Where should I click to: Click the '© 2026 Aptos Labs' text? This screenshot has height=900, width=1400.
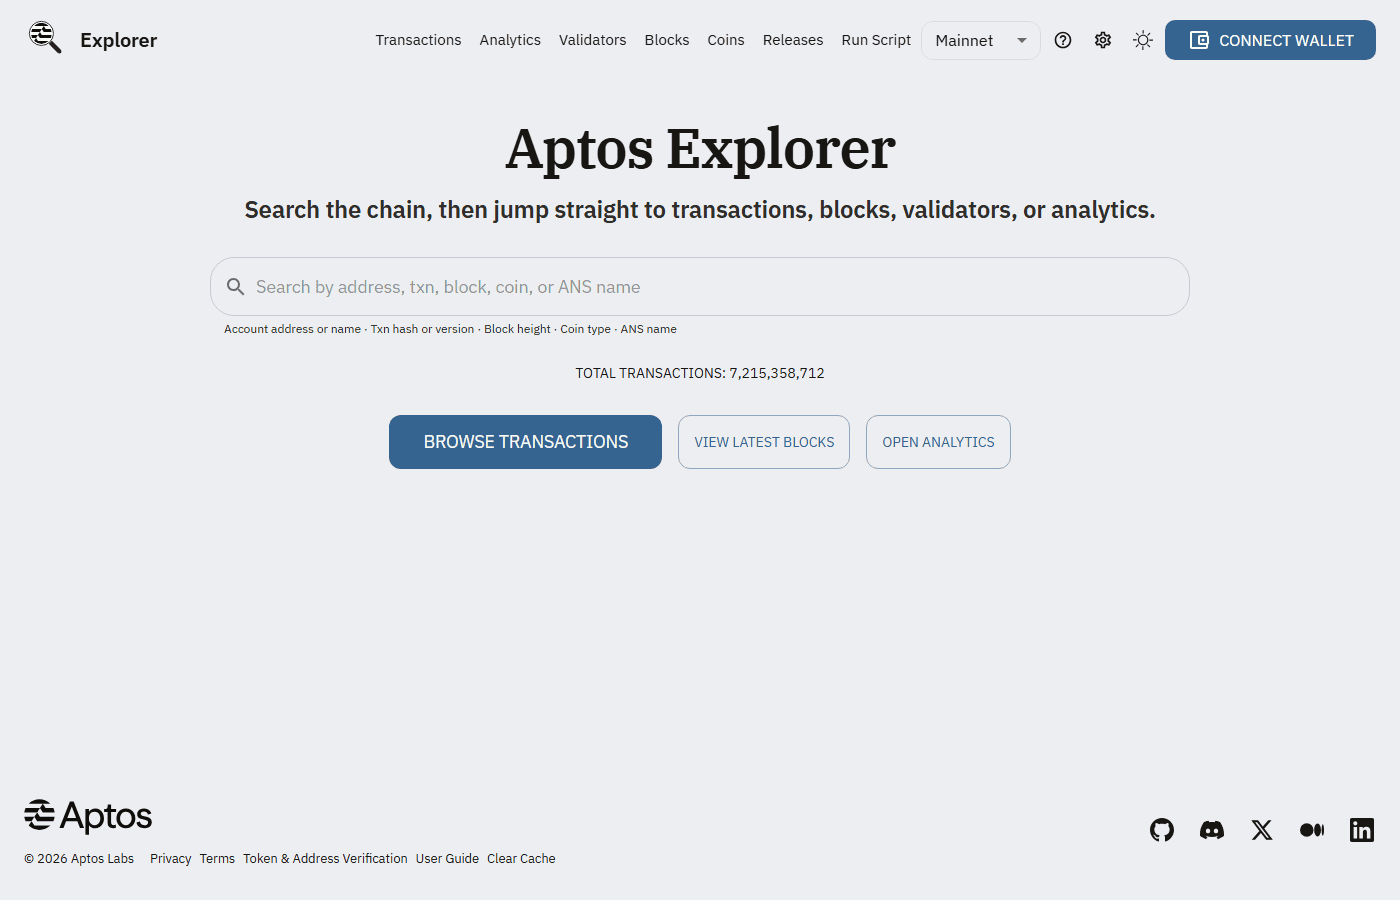[79, 858]
